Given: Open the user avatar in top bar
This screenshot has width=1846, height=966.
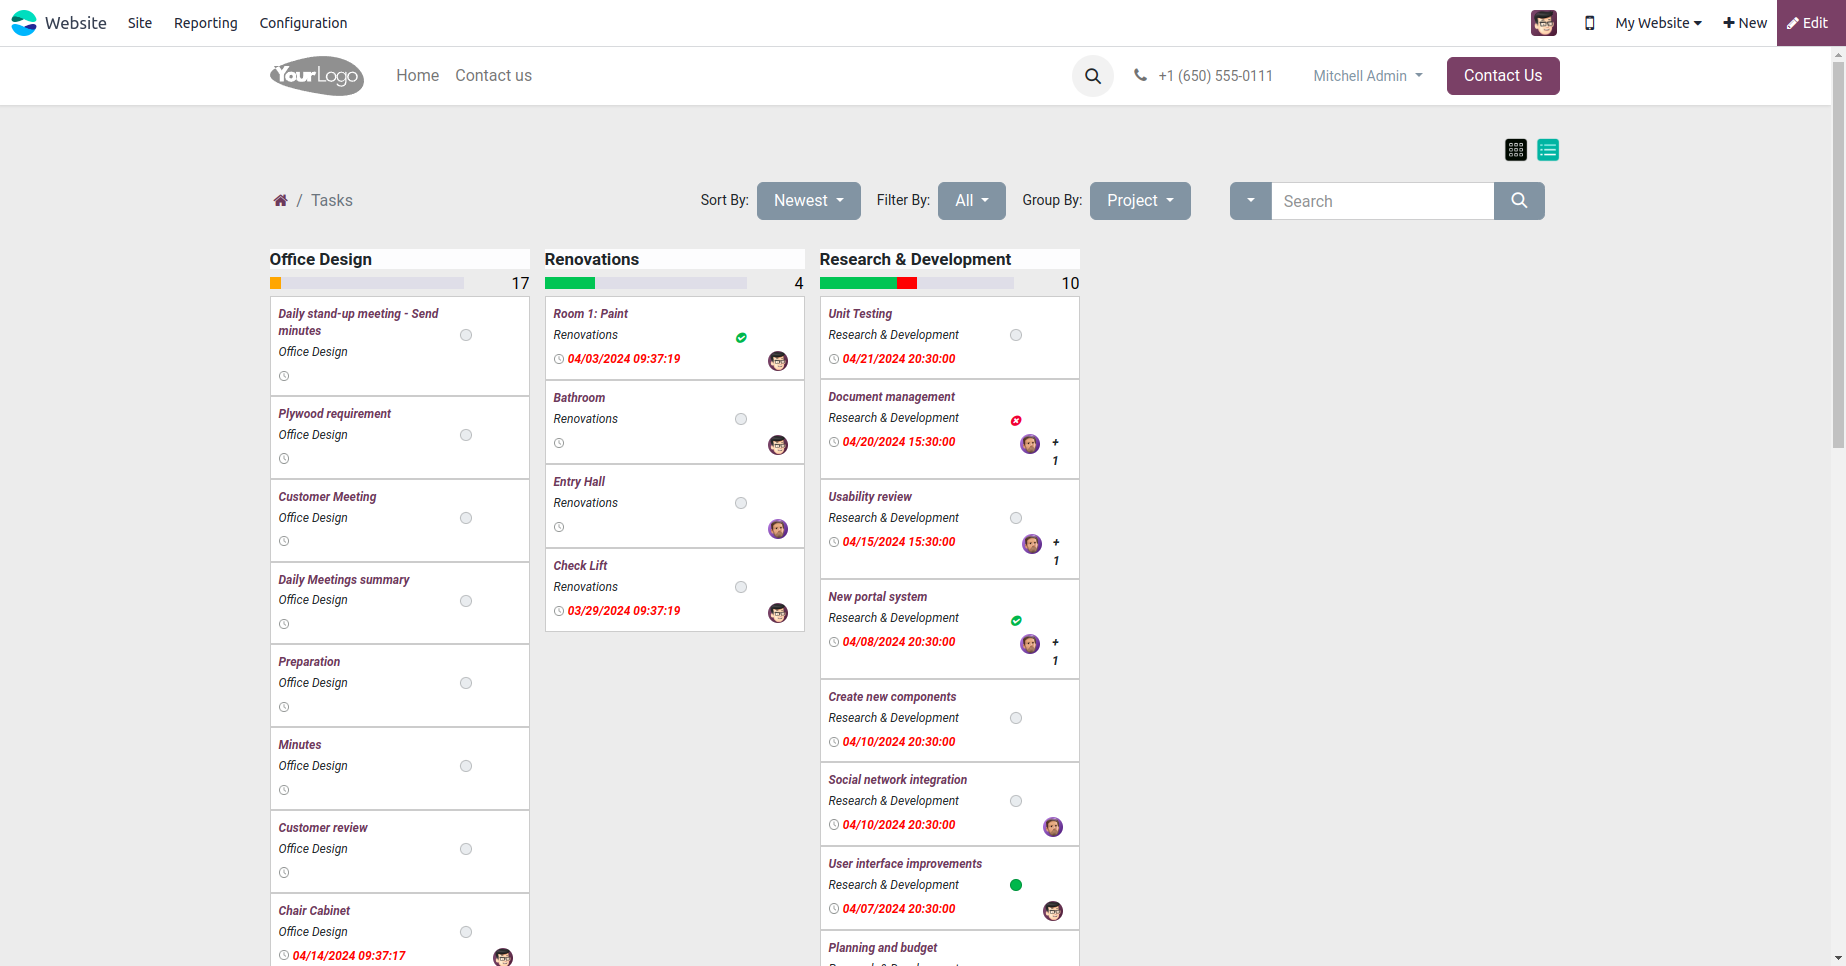Looking at the screenshot, I should [1544, 23].
